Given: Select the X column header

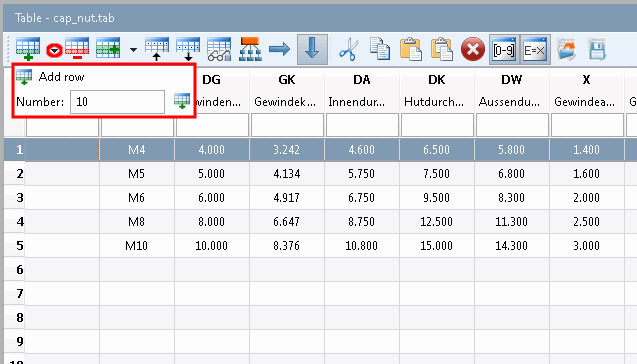Looking at the screenshot, I should click(586, 80).
